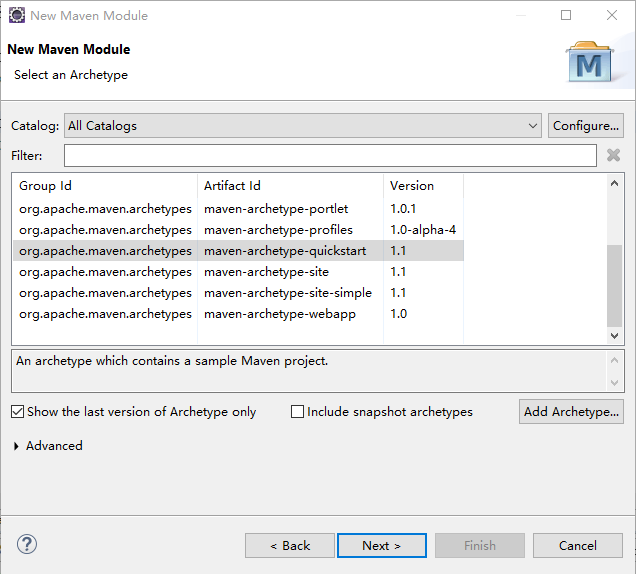The height and width of the screenshot is (574, 636).
Task: Click the archetype list vertical scrollbar
Action: tap(615, 285)
